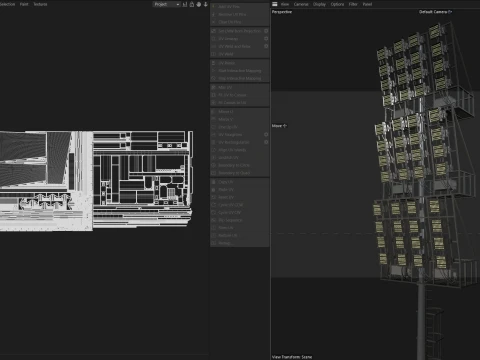Open the viewport Options menu
Screen dimensions: 480x360
pyautogui.click(x=337, y=4)
